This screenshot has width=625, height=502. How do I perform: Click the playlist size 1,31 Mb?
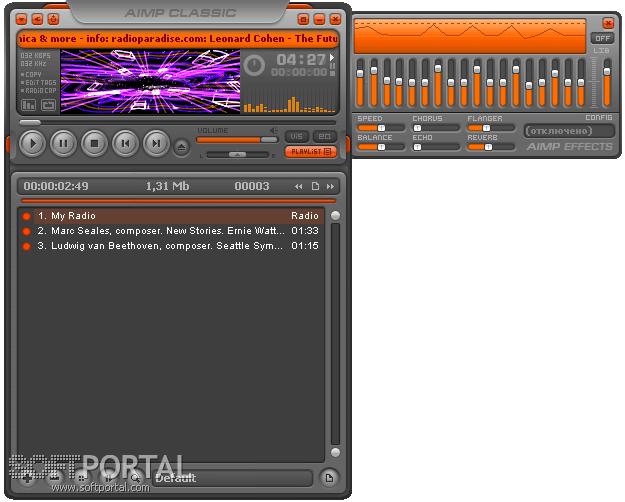click(x=167, y=186)
